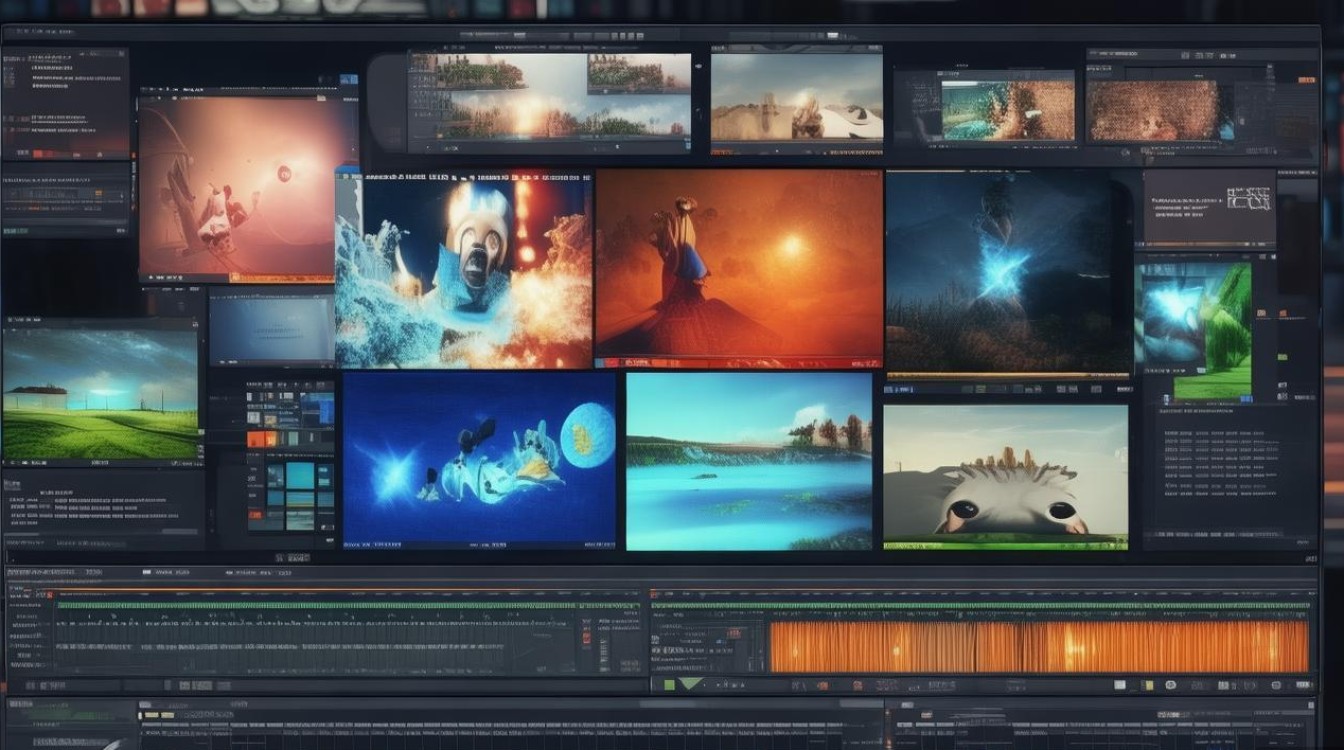
Task: Select the orange desert figure preview
Action: pos(739,267)
